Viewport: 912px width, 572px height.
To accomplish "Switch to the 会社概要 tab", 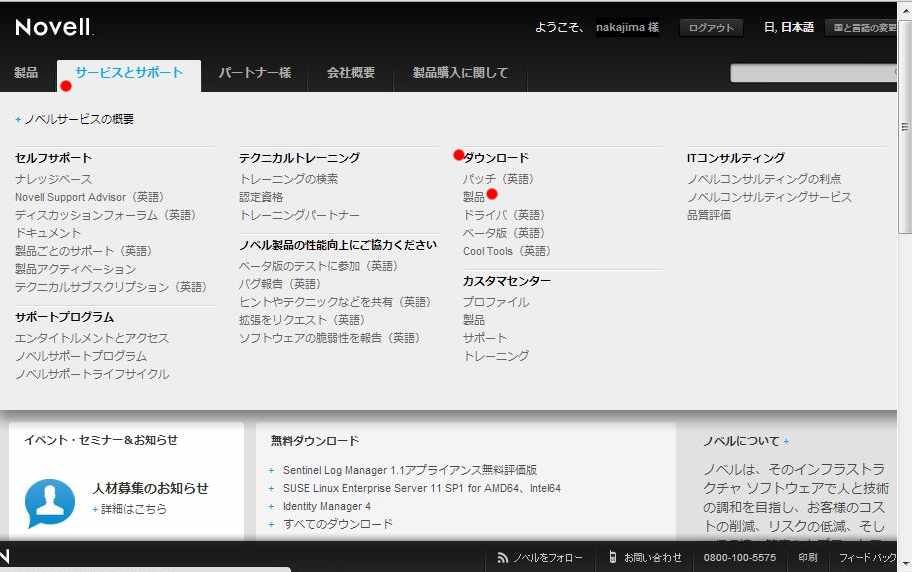I will click(x=351, y=73).
